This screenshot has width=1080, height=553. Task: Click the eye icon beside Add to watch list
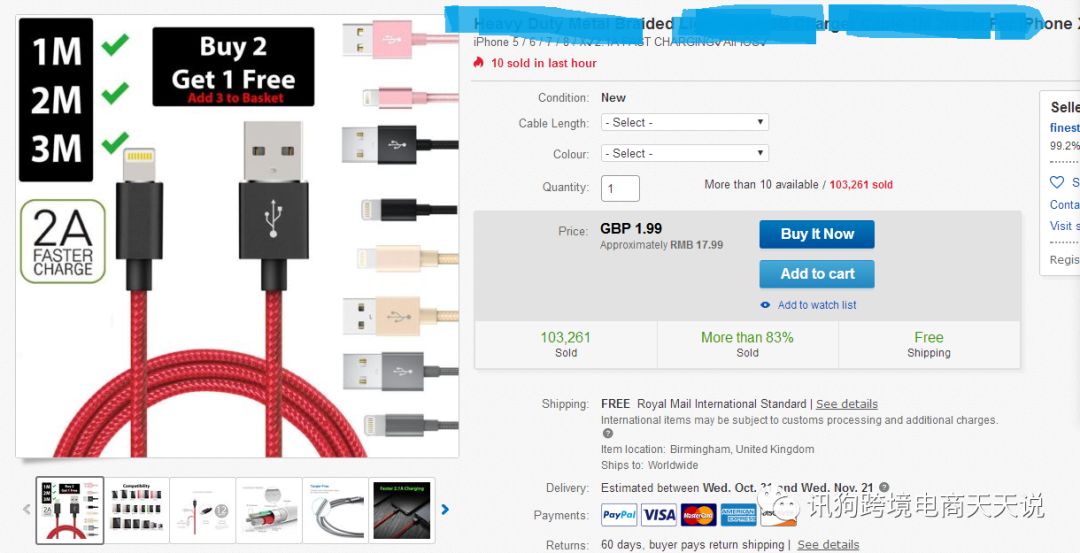click(765, 305)
